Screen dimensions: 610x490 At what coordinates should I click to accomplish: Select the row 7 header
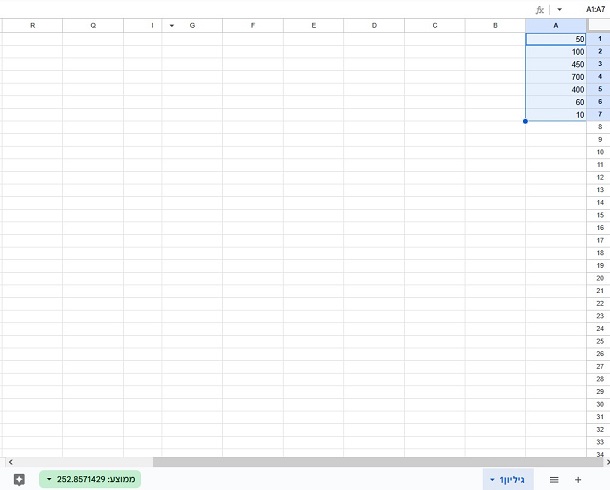pyautogui.click(x=599, y=115)
